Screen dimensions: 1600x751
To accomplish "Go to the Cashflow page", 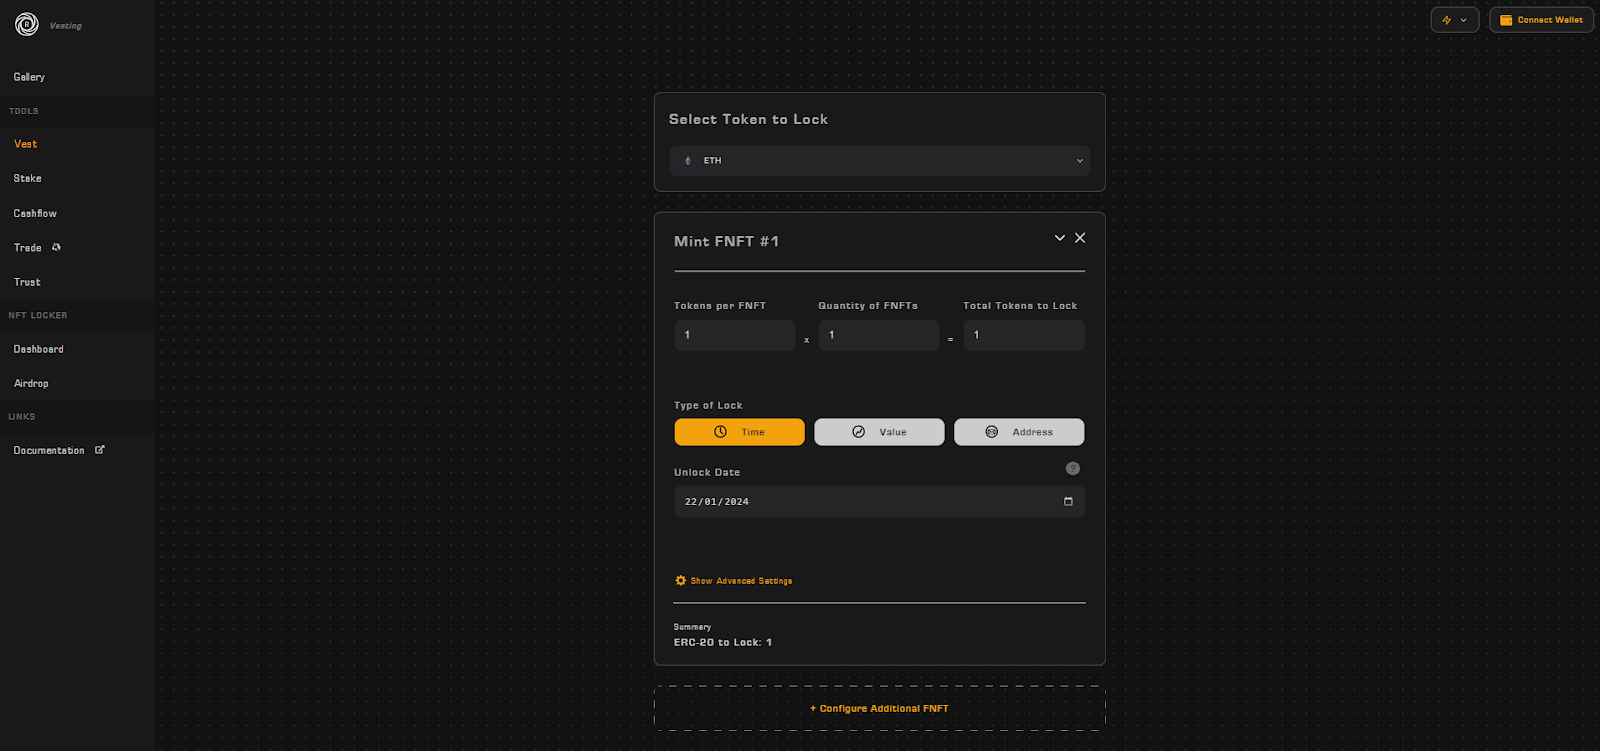I will pos(35,213).
